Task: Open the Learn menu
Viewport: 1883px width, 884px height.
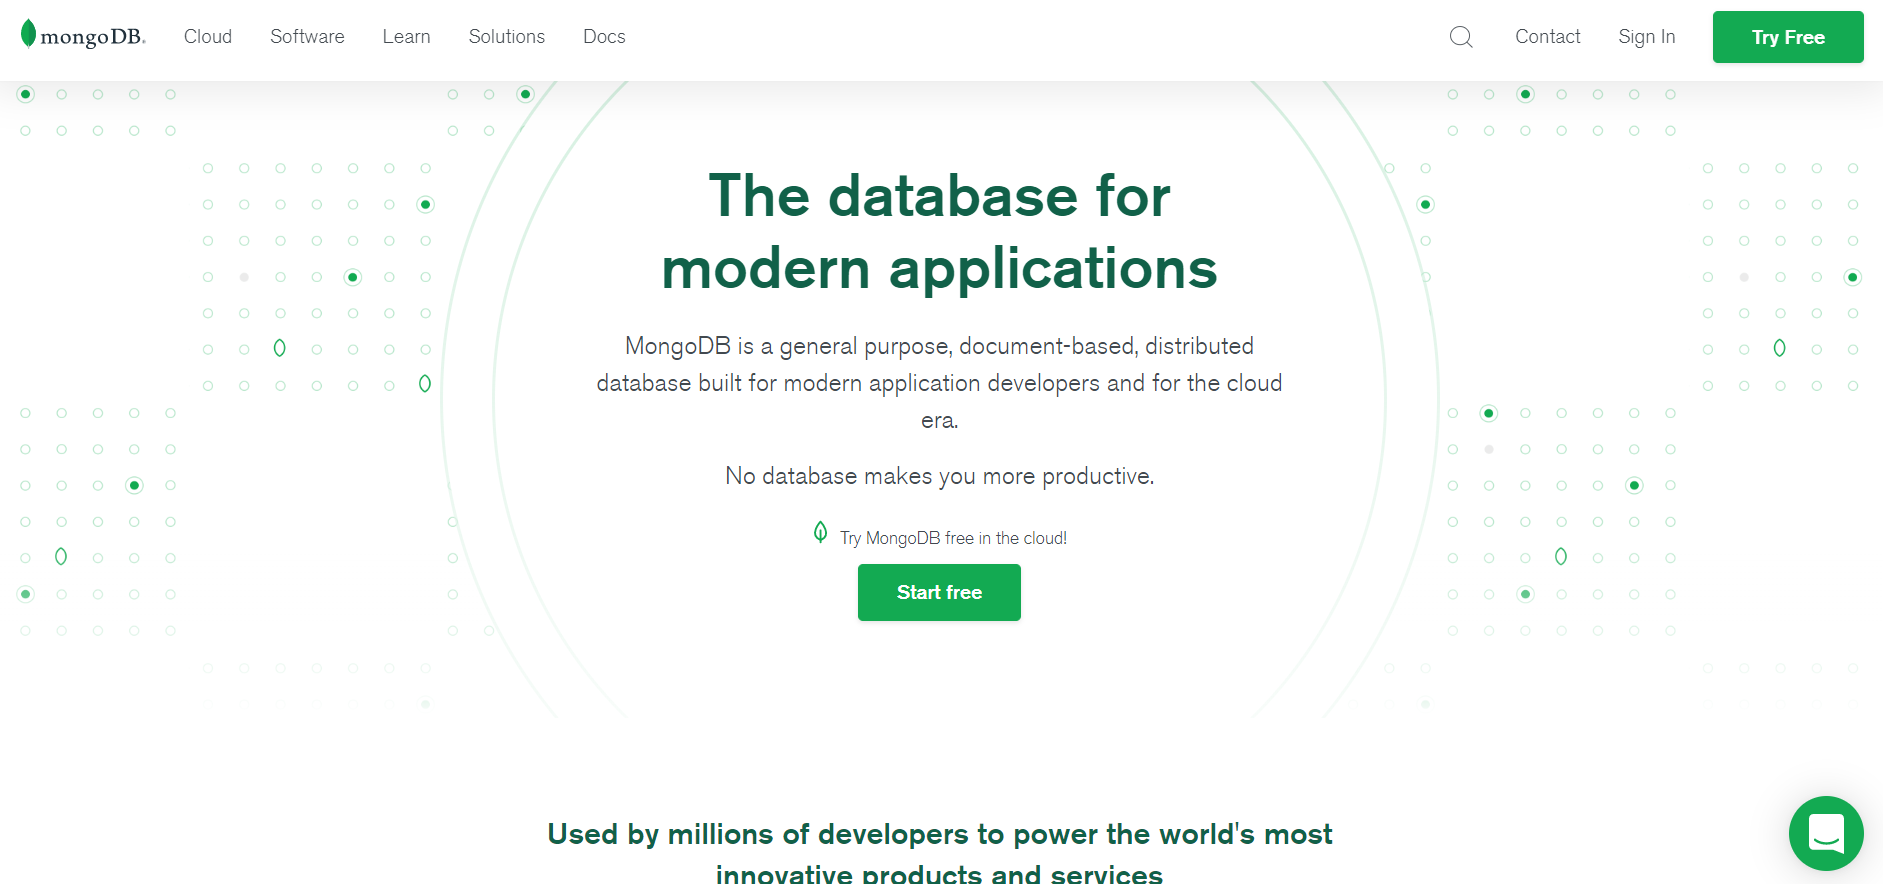Action: [406, 37]
